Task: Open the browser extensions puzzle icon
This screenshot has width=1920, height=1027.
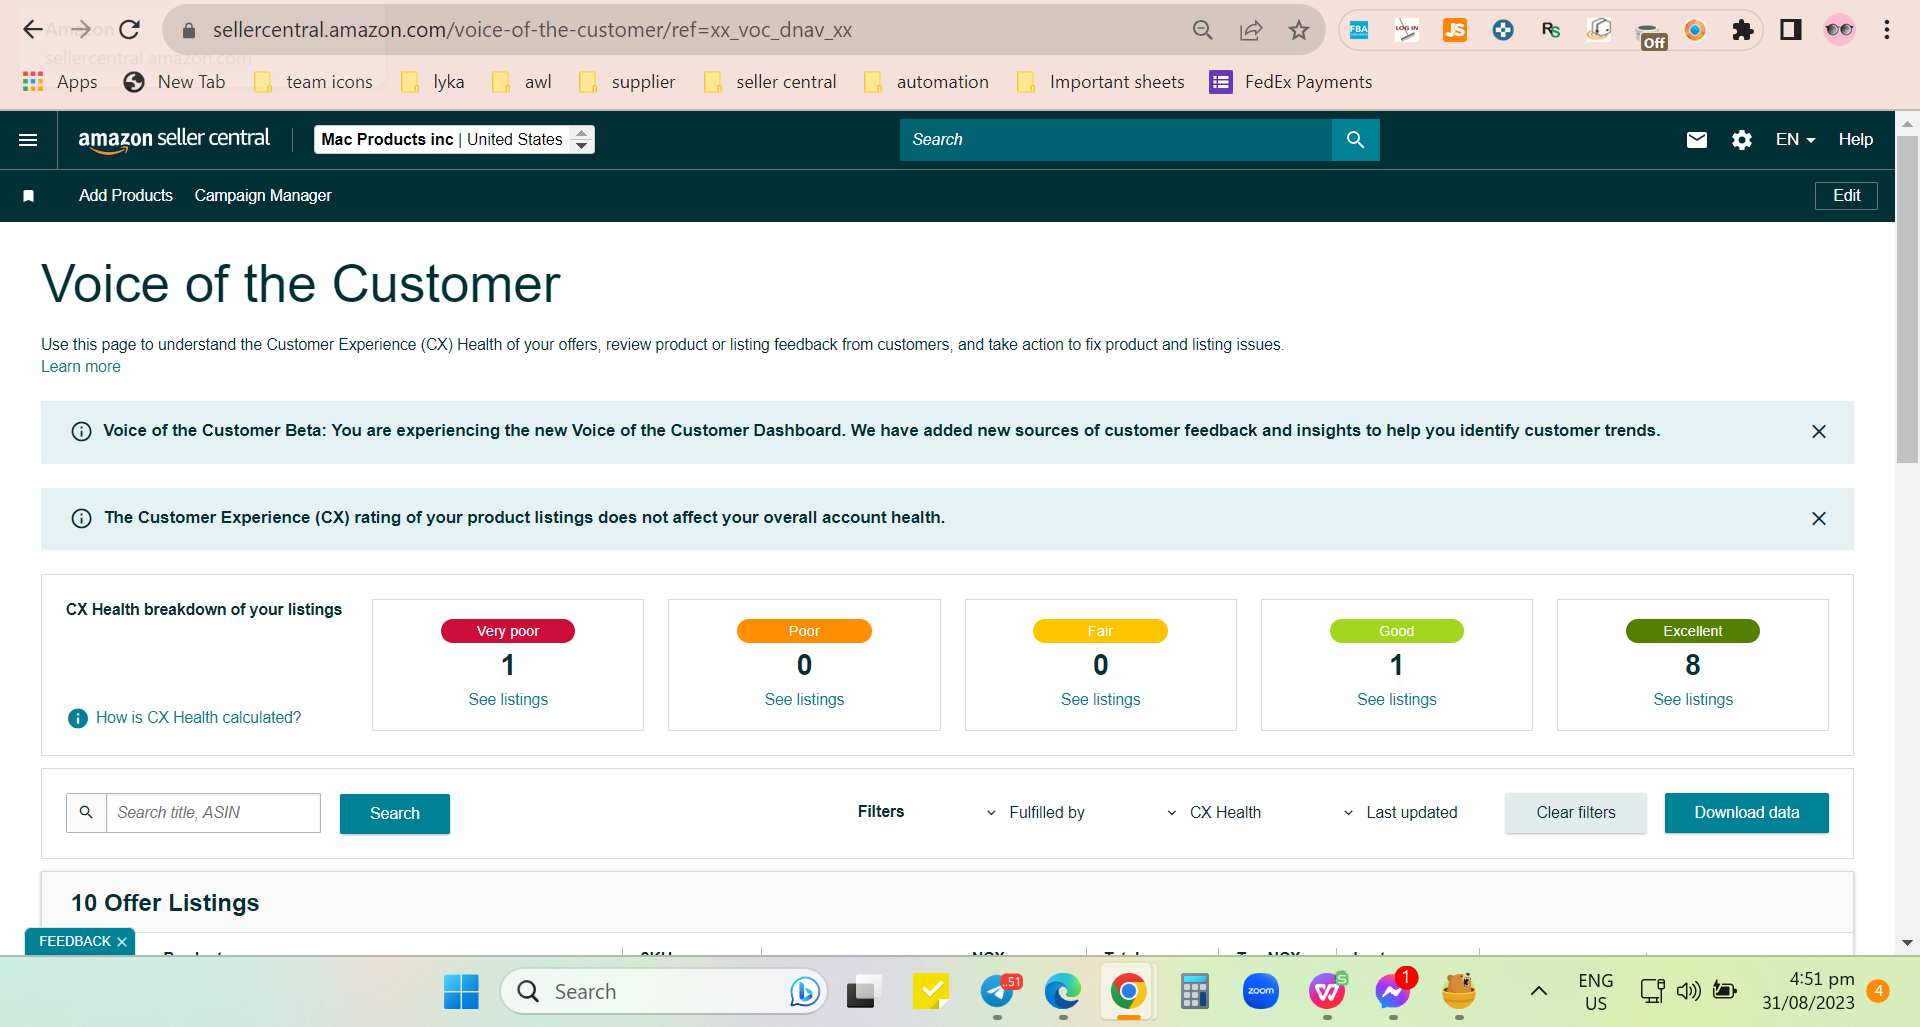Action: click(1743, 30)
